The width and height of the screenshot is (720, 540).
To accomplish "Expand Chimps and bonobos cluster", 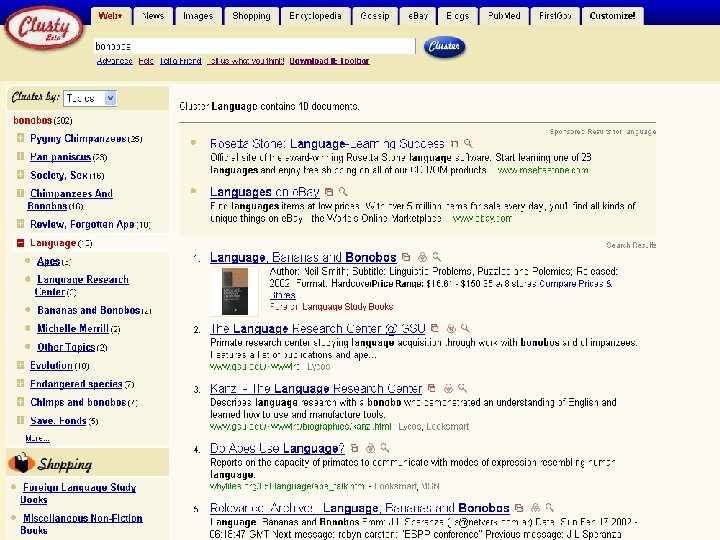I will [20, 402].
